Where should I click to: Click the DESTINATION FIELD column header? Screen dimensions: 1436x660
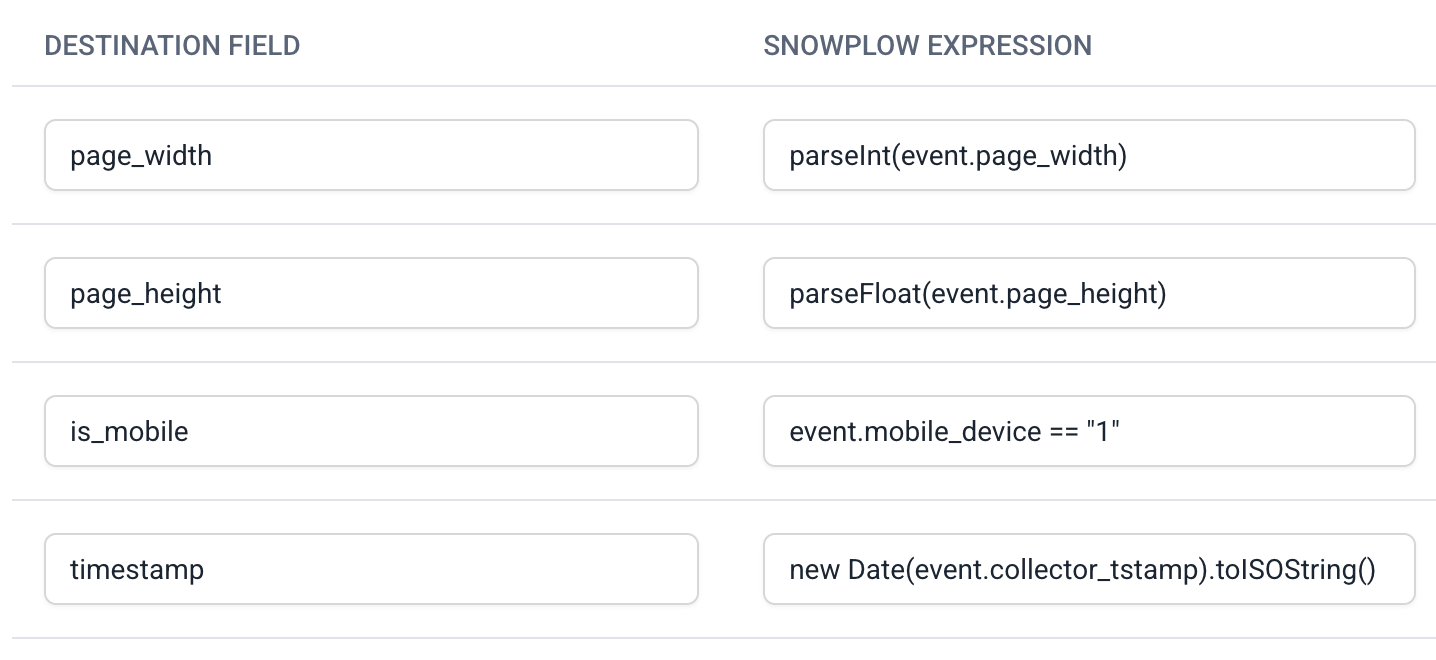click(172, 45)
